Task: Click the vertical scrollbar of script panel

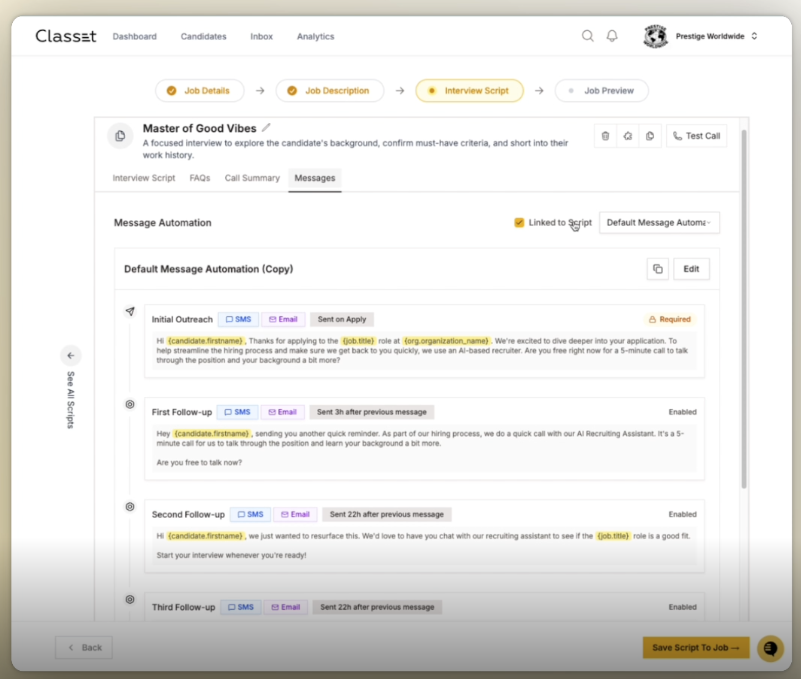Action: (743, 300)
